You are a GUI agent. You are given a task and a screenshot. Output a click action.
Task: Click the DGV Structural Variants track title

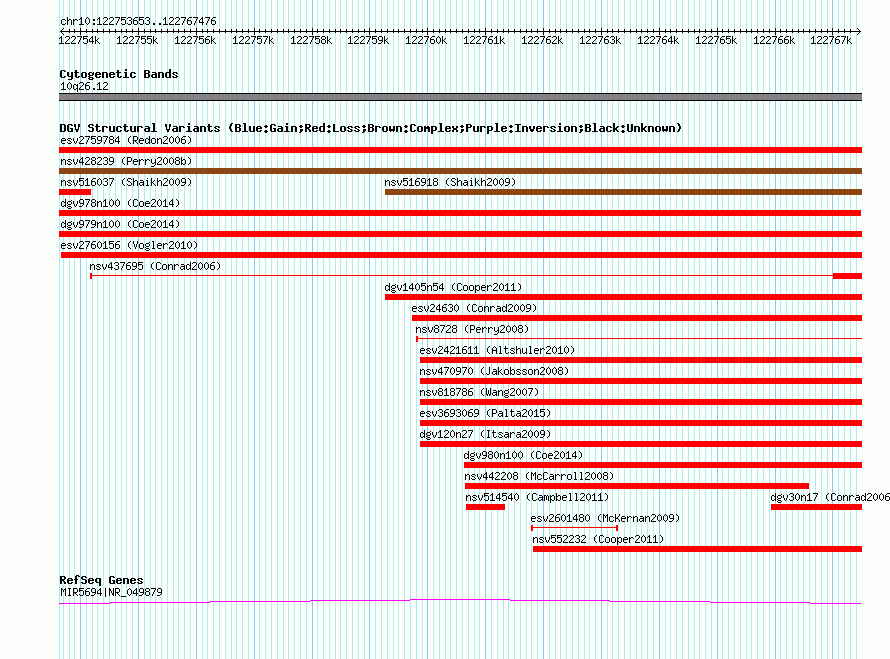click(371, 128)
